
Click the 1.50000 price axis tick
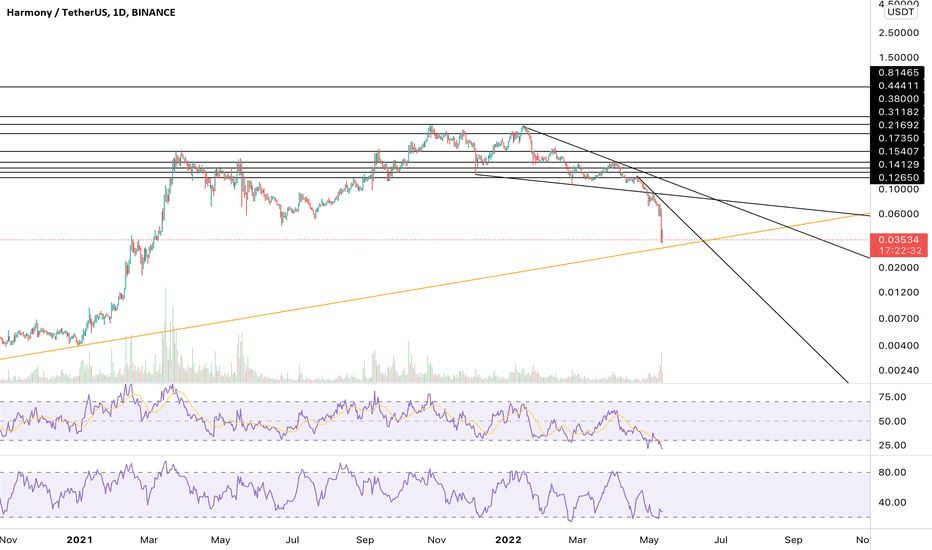898,58
